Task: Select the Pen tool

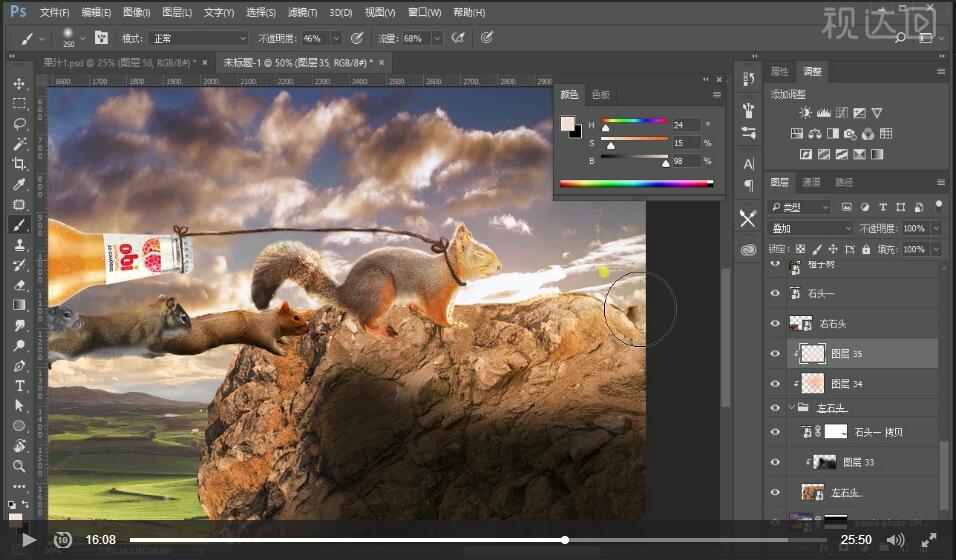Action: pyautogui.click(x=19, y=365)
